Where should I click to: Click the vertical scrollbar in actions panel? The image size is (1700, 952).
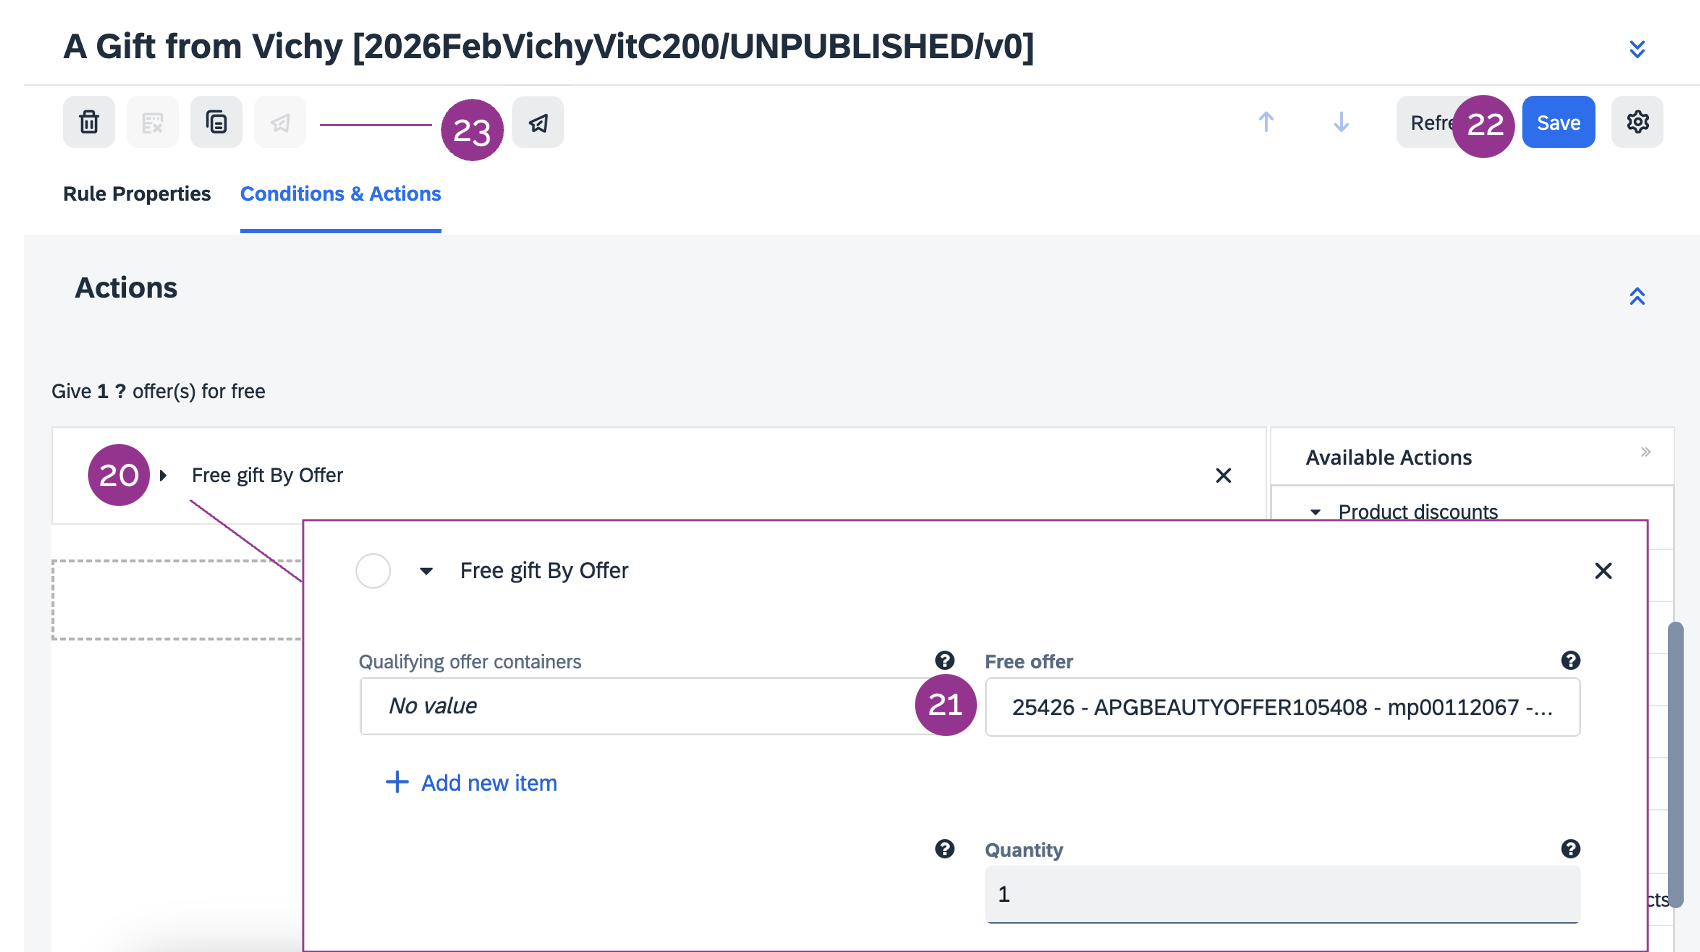(x=1675, y=760)
